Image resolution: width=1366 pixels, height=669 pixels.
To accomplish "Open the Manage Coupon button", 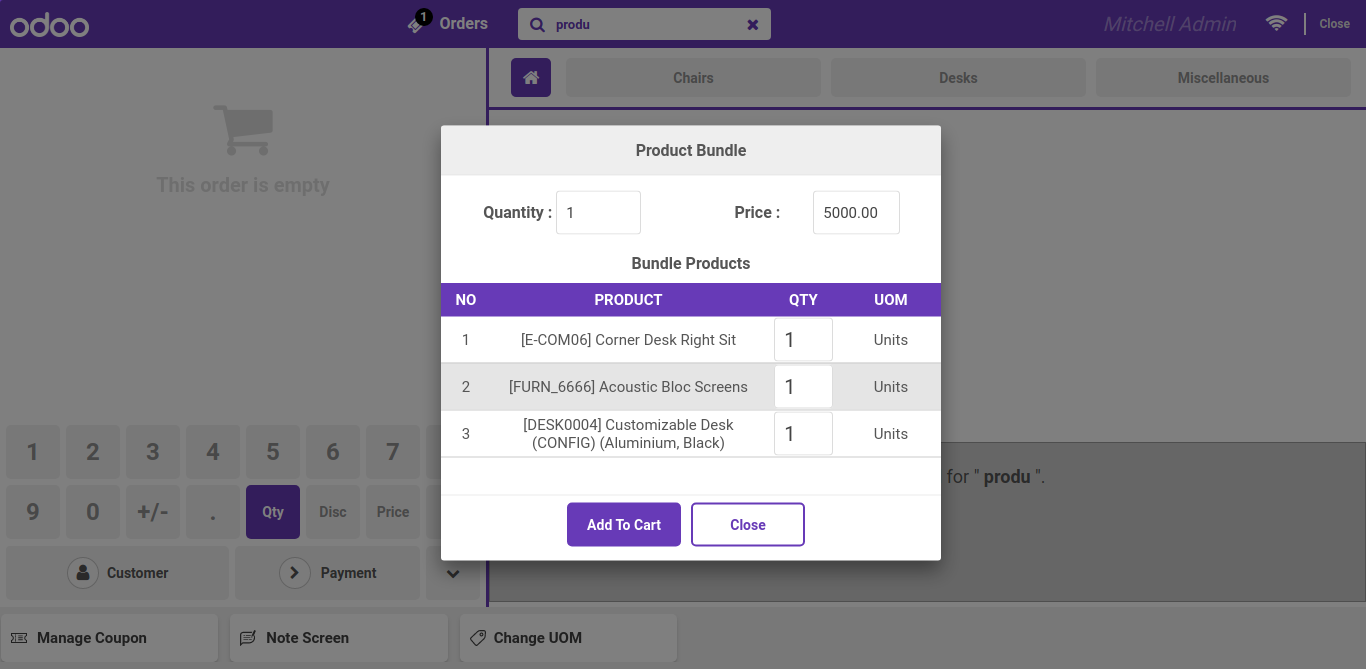I will 110,638.
